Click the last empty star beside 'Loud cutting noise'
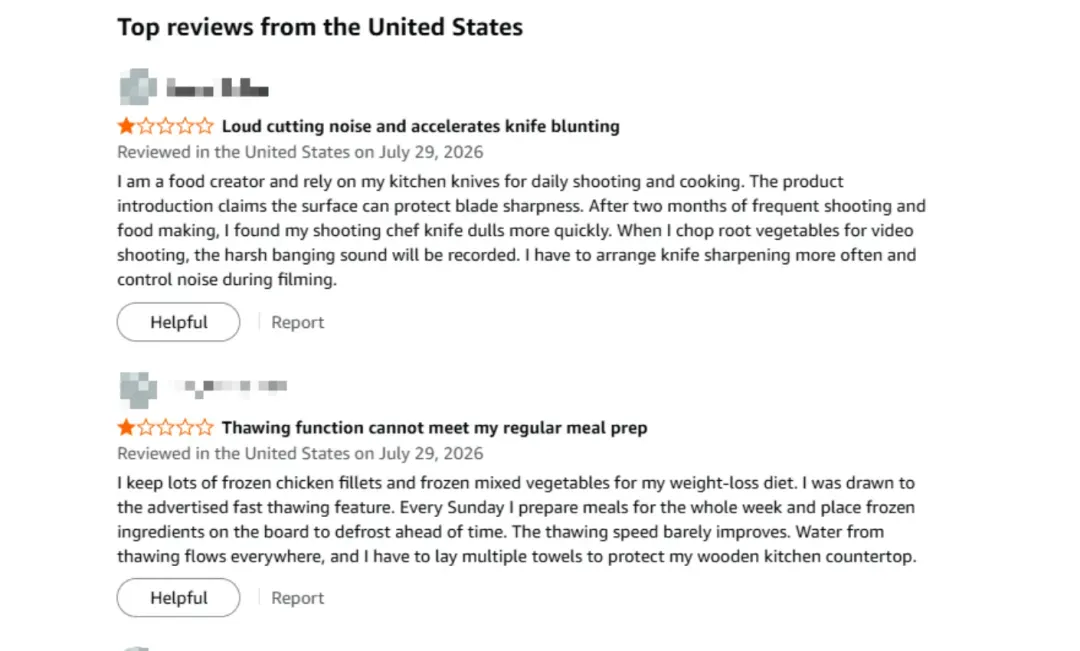1080x651 pixels. coord(205,126)
